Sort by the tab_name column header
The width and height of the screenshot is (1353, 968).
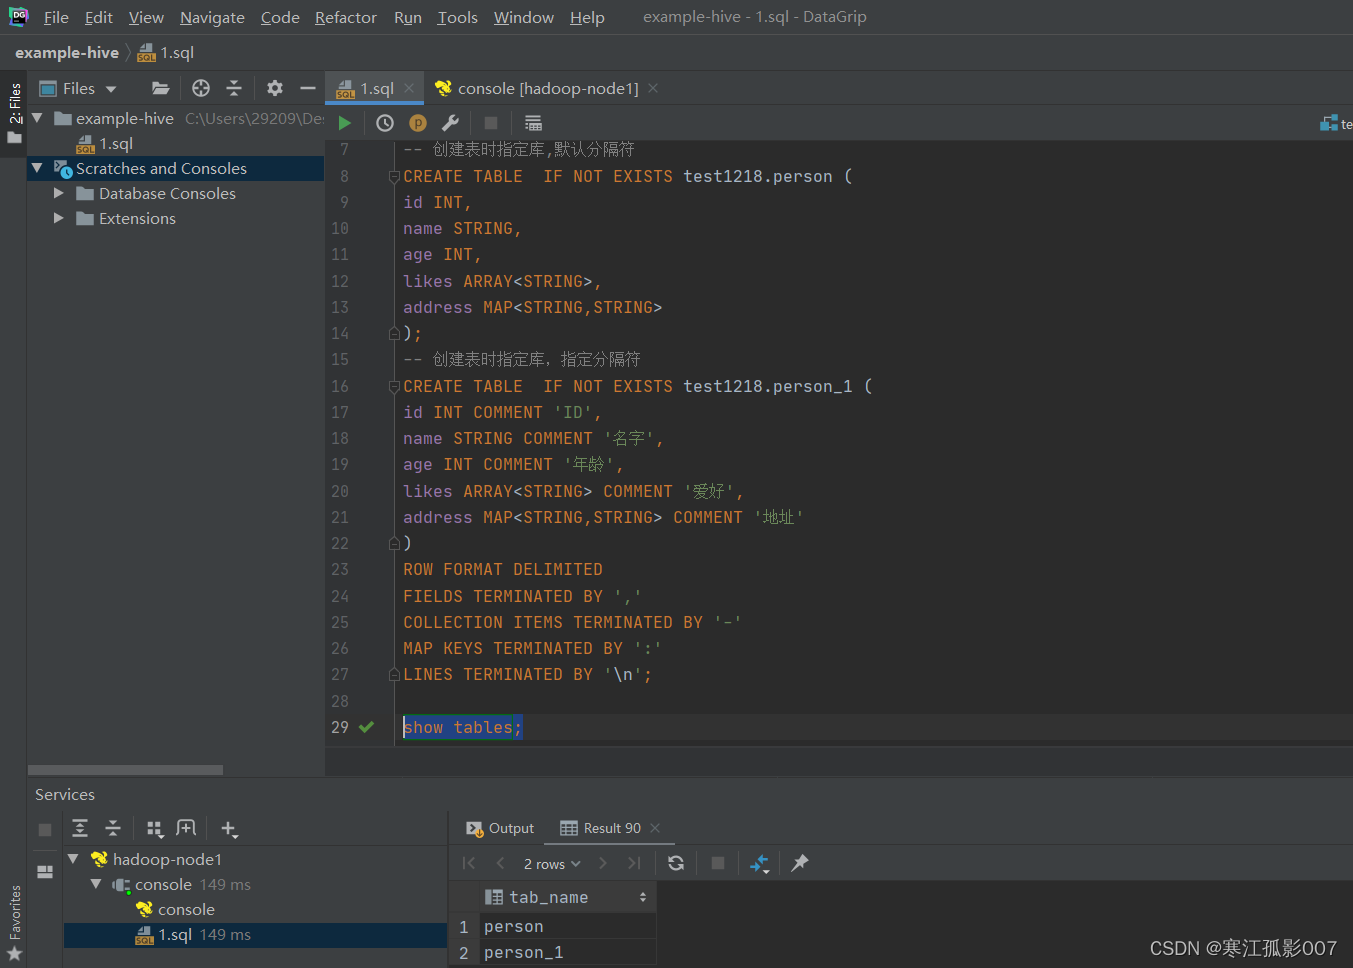(566, 897)
